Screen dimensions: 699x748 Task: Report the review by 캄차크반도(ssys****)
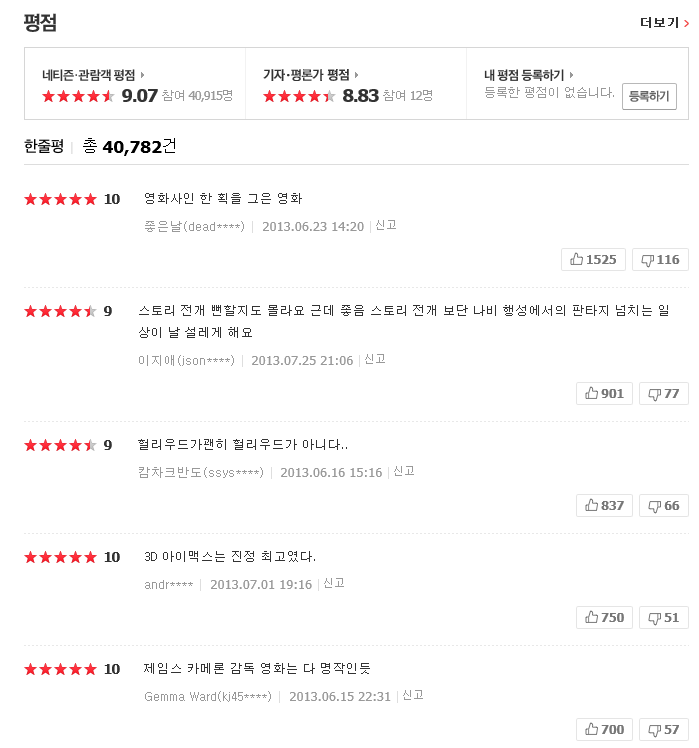pos(404,471)
